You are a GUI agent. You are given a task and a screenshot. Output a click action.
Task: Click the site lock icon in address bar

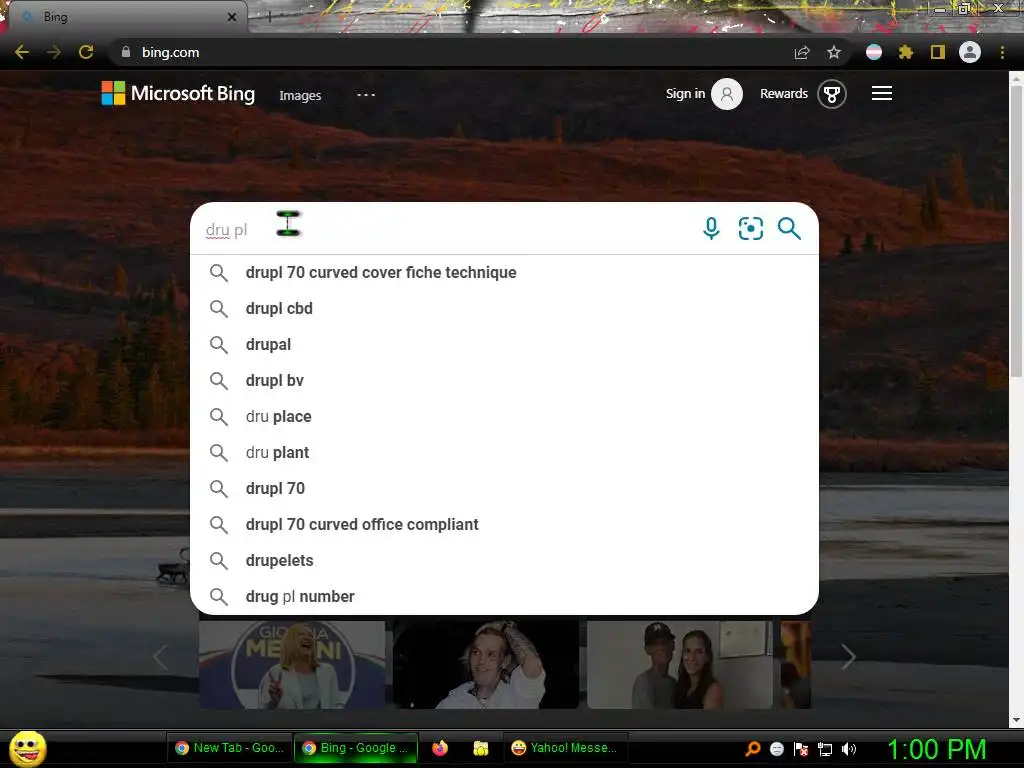point(126,52)
